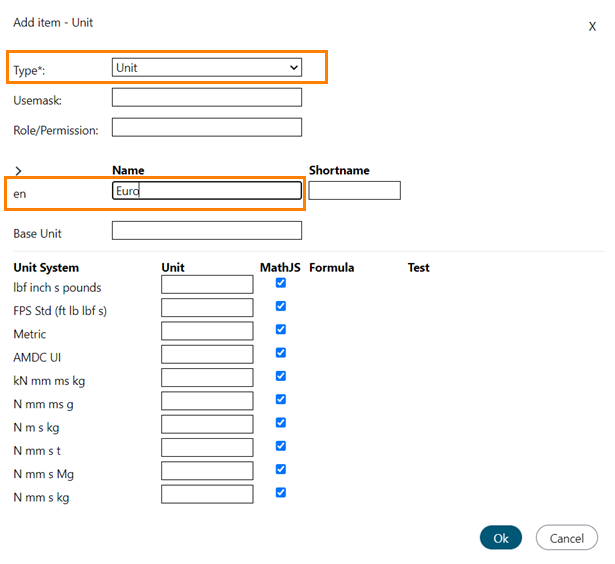Toggle MathJS checkbox for N mm s kg

tap(281, 492)
